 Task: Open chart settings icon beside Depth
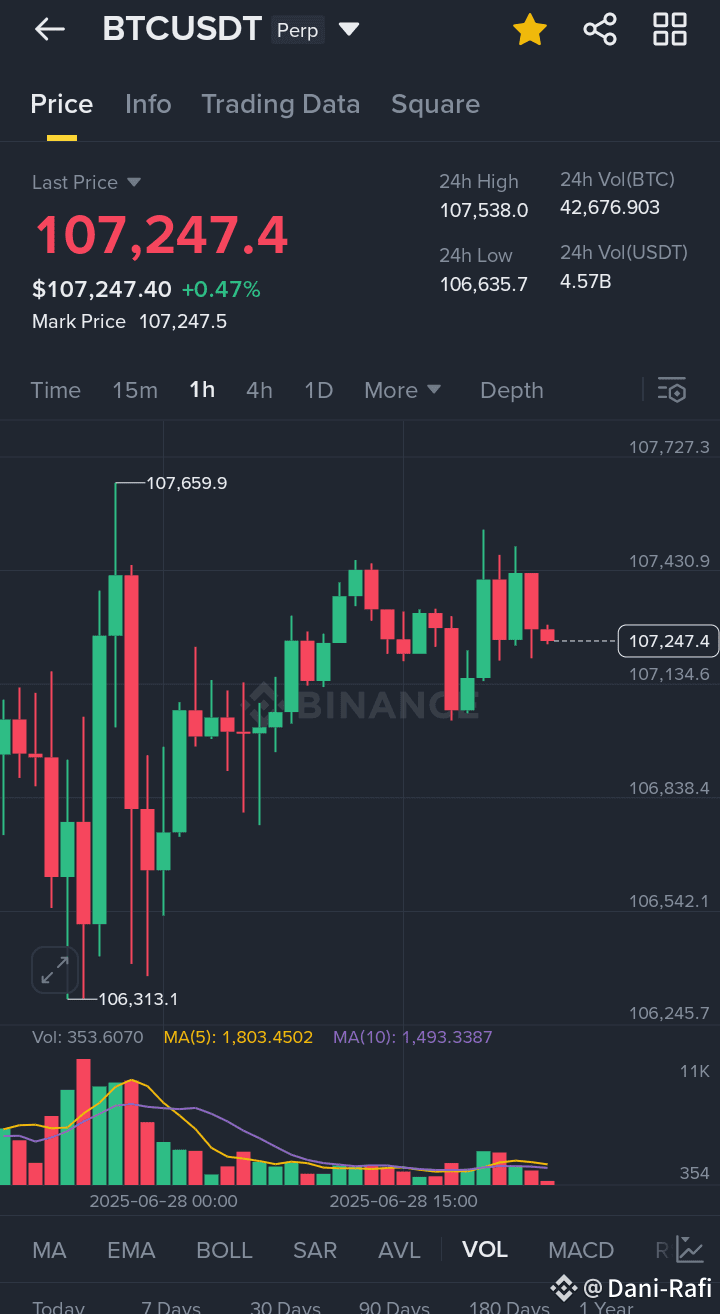(x=671, y=390)
